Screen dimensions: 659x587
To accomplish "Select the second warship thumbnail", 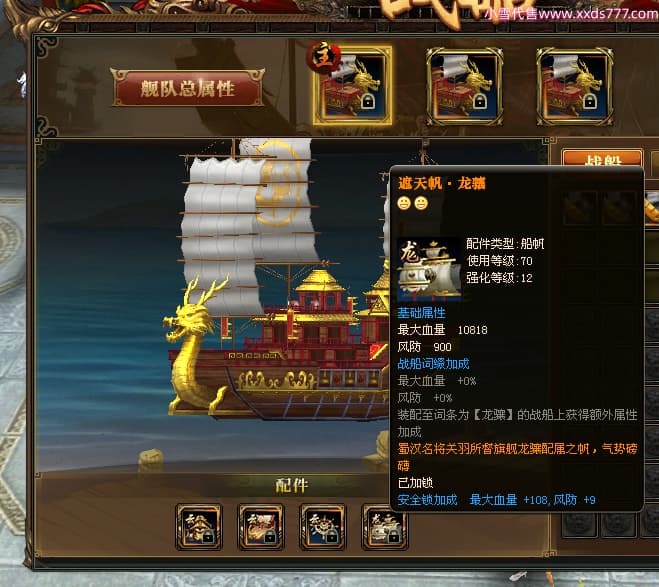I will click(464, 87).
